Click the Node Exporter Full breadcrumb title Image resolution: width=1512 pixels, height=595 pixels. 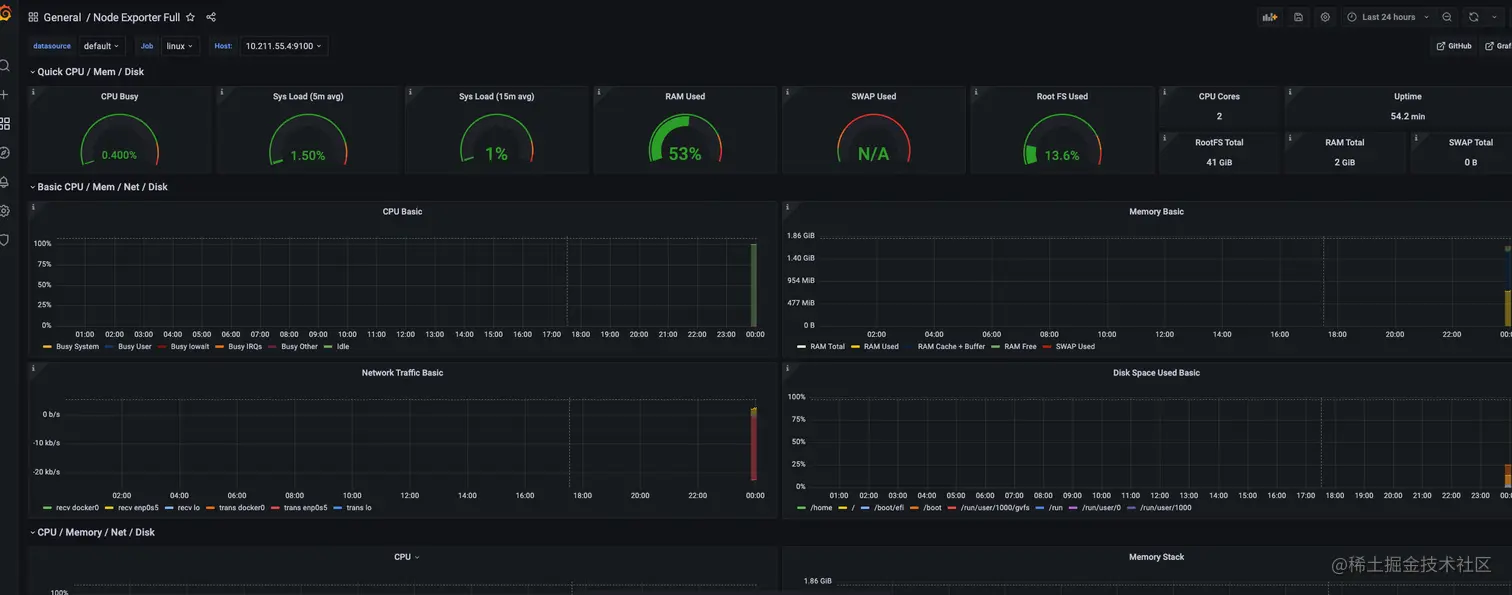tap(137, 17)
